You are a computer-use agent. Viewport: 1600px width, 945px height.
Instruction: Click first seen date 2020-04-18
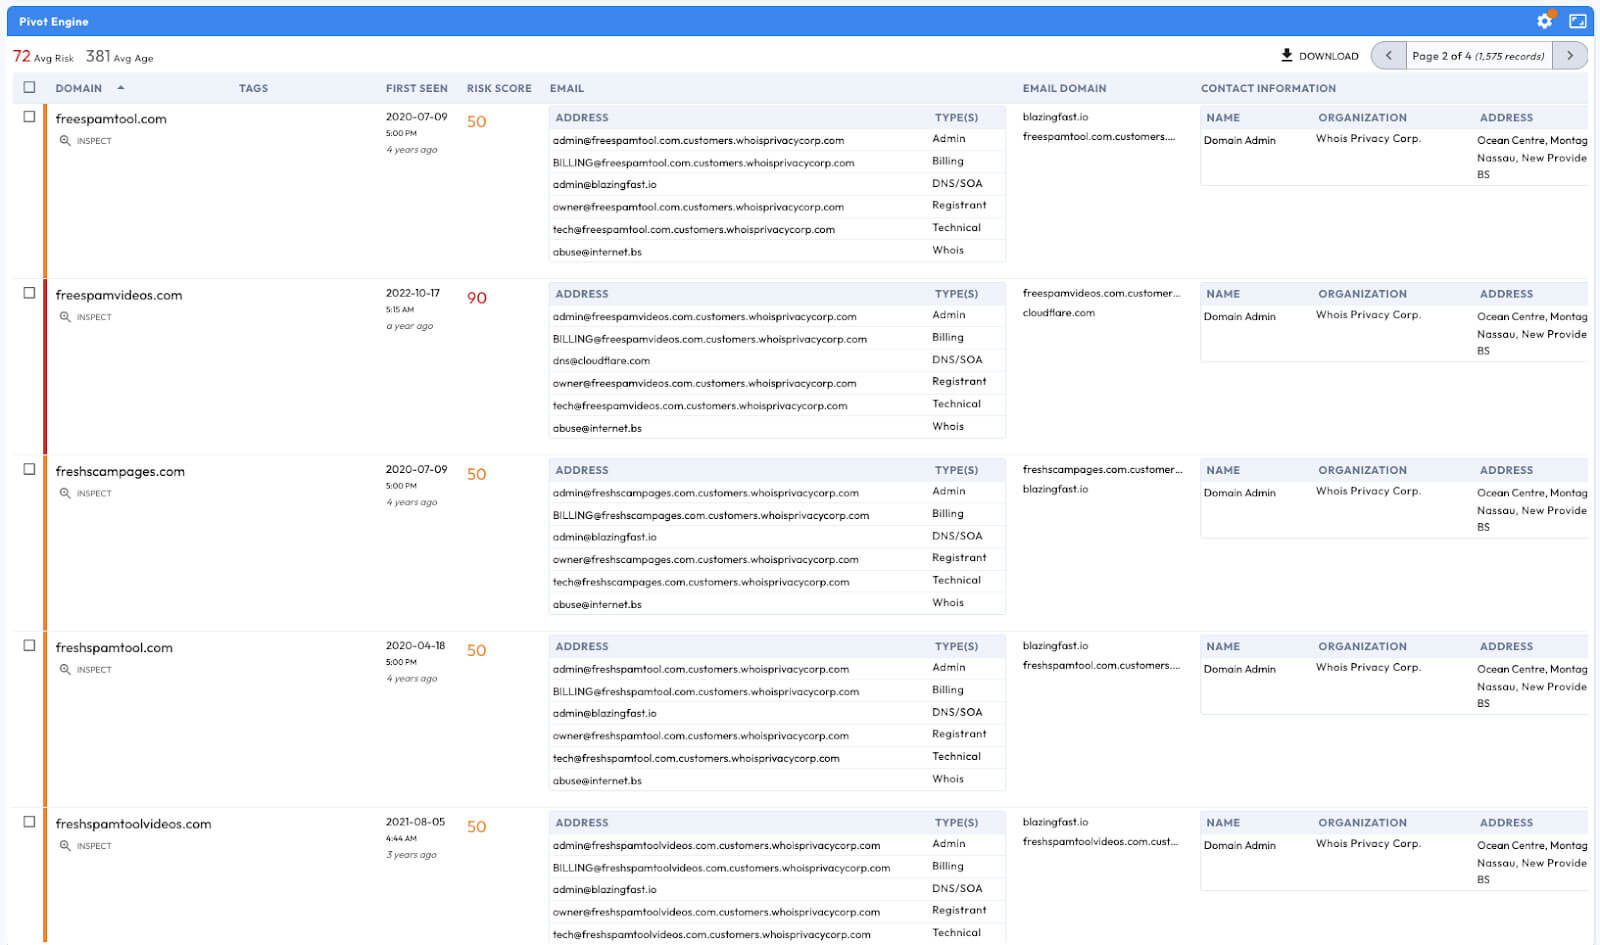(415, 646)
